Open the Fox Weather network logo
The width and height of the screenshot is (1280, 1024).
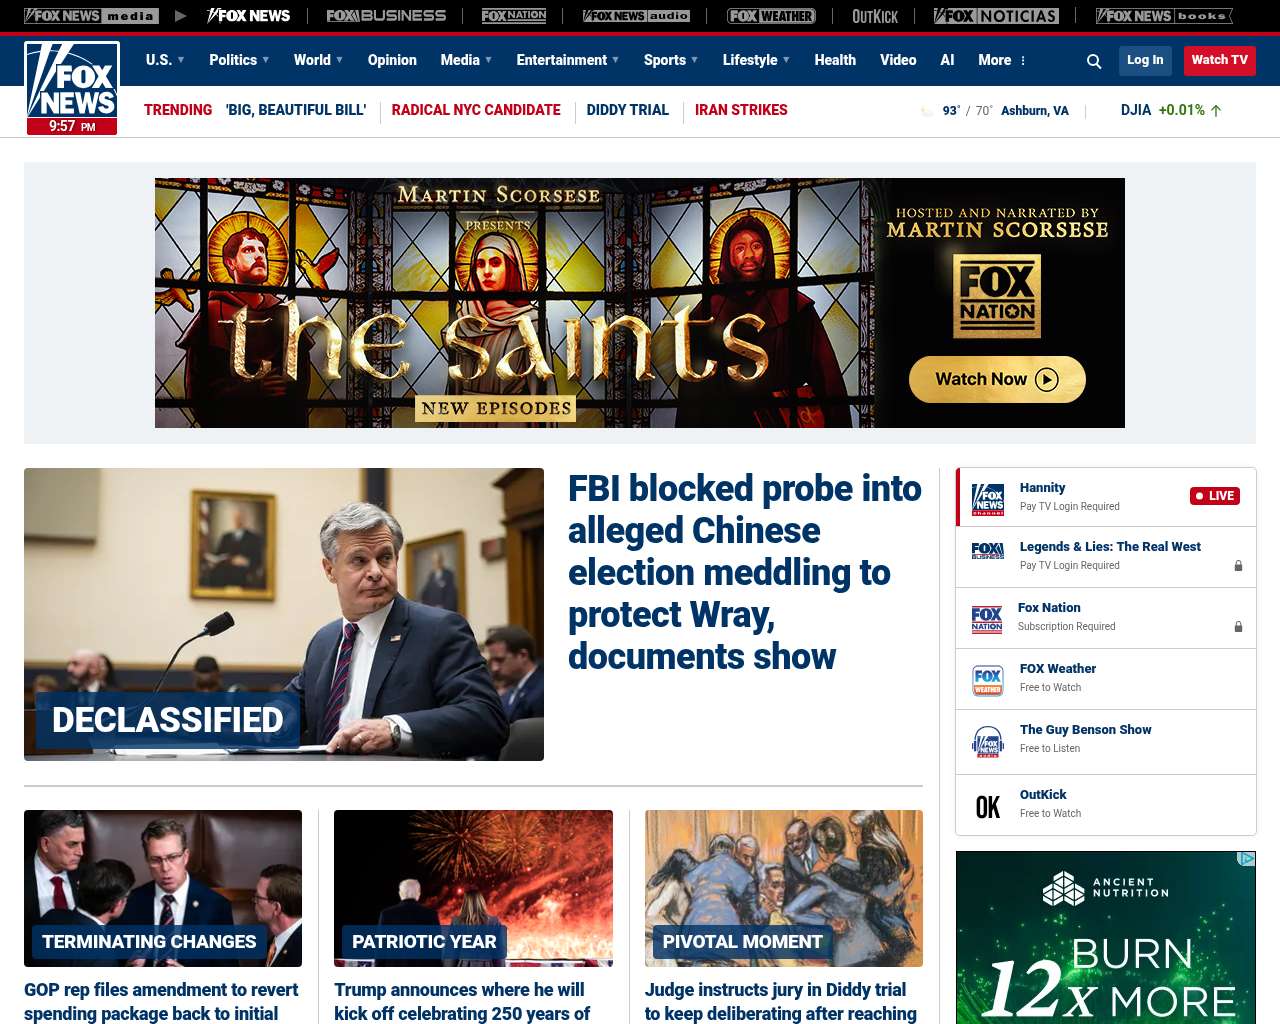coord(771,16)
